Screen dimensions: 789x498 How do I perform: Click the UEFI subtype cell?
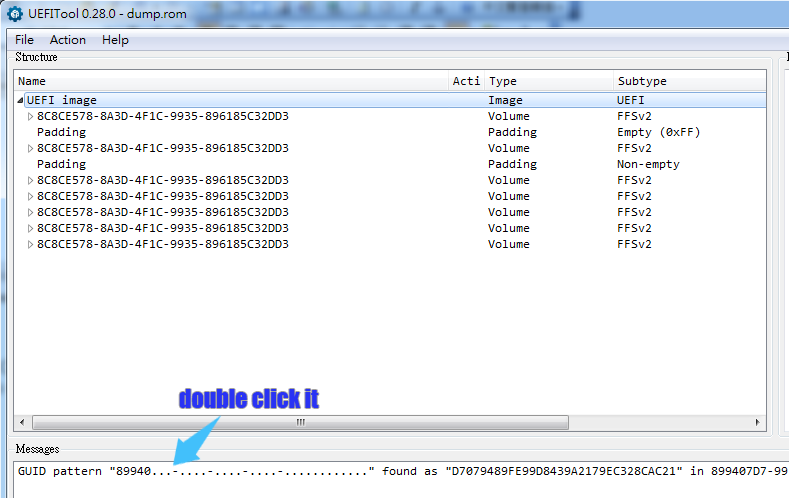coord(630,100)
